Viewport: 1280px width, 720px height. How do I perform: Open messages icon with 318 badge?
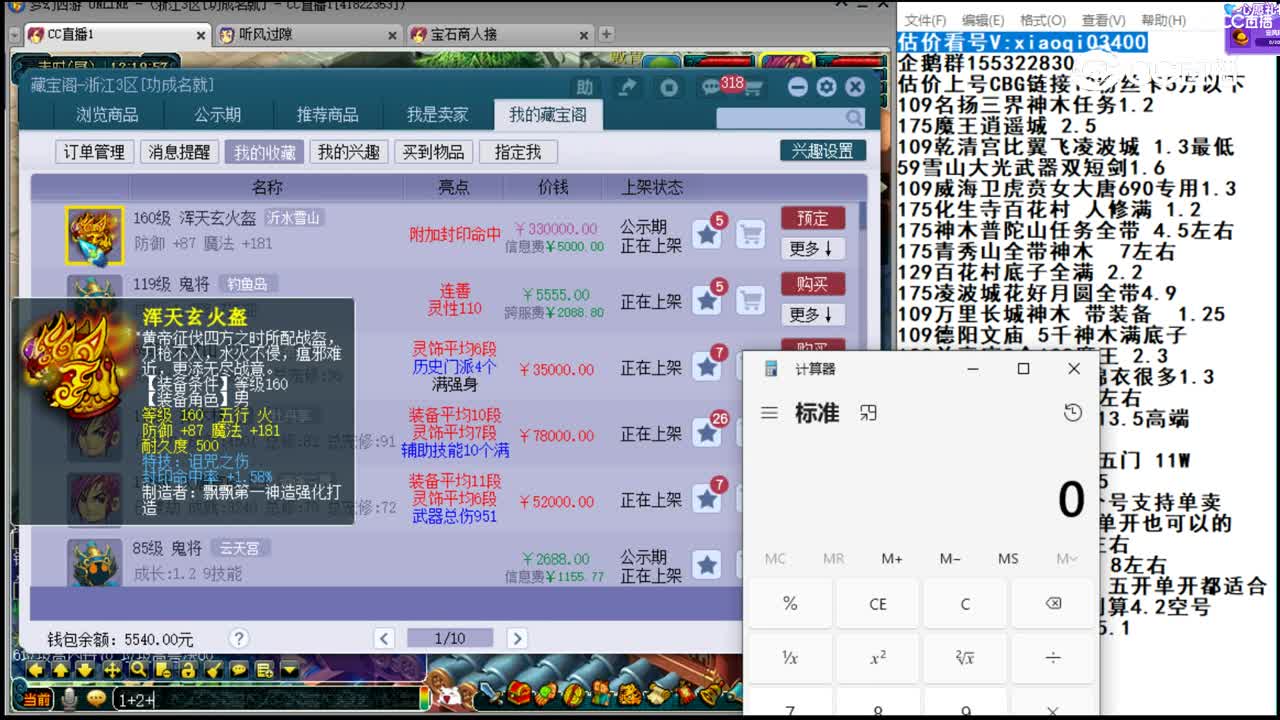tap(711, 87)
